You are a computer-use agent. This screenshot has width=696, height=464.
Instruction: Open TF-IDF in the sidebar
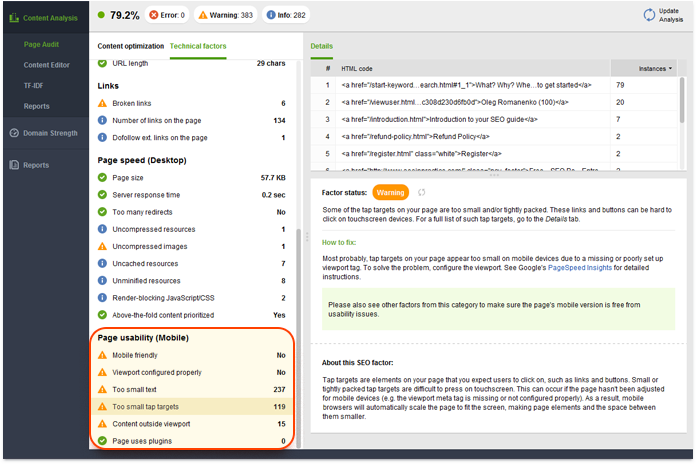click(33, 86)
